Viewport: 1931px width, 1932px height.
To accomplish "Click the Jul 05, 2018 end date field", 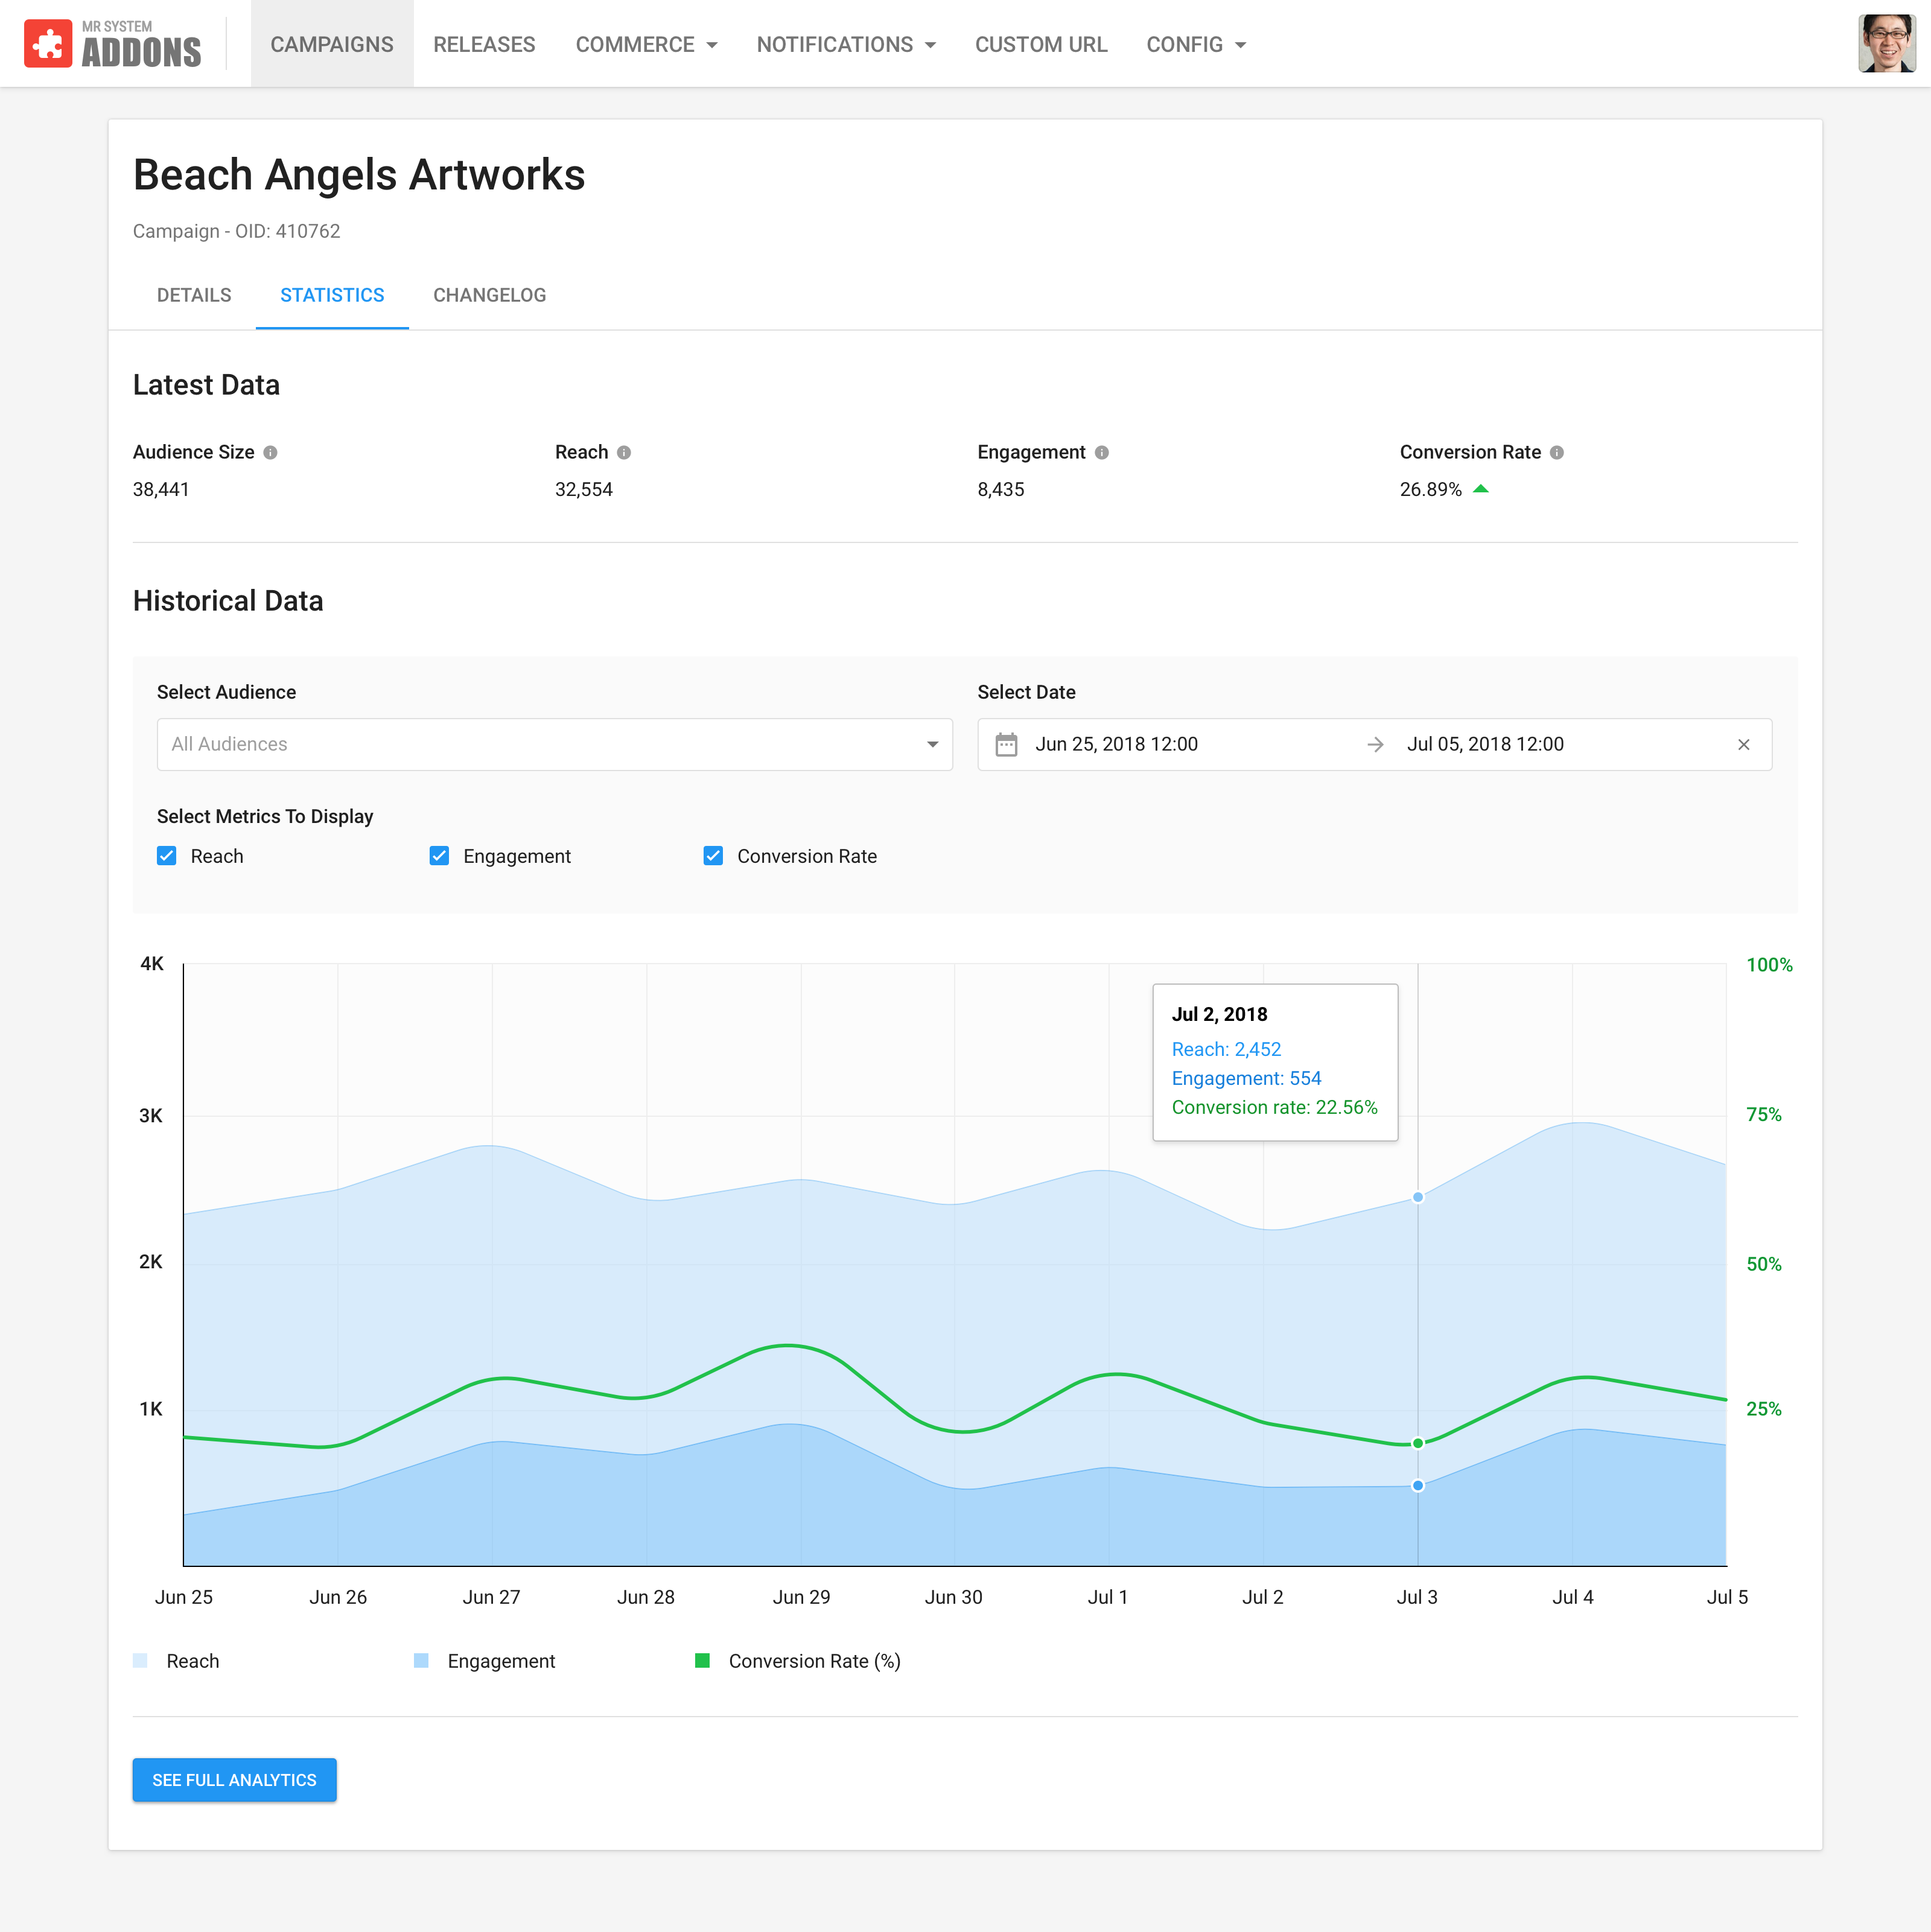I will tap(1485, 744).
